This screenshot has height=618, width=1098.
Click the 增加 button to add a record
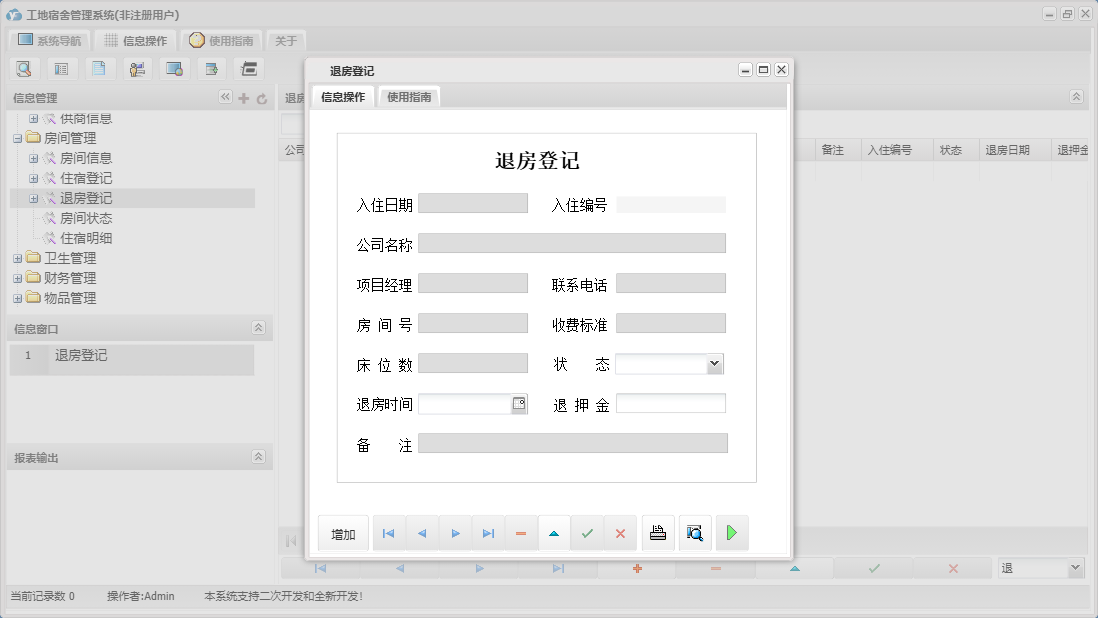(343, 533)
